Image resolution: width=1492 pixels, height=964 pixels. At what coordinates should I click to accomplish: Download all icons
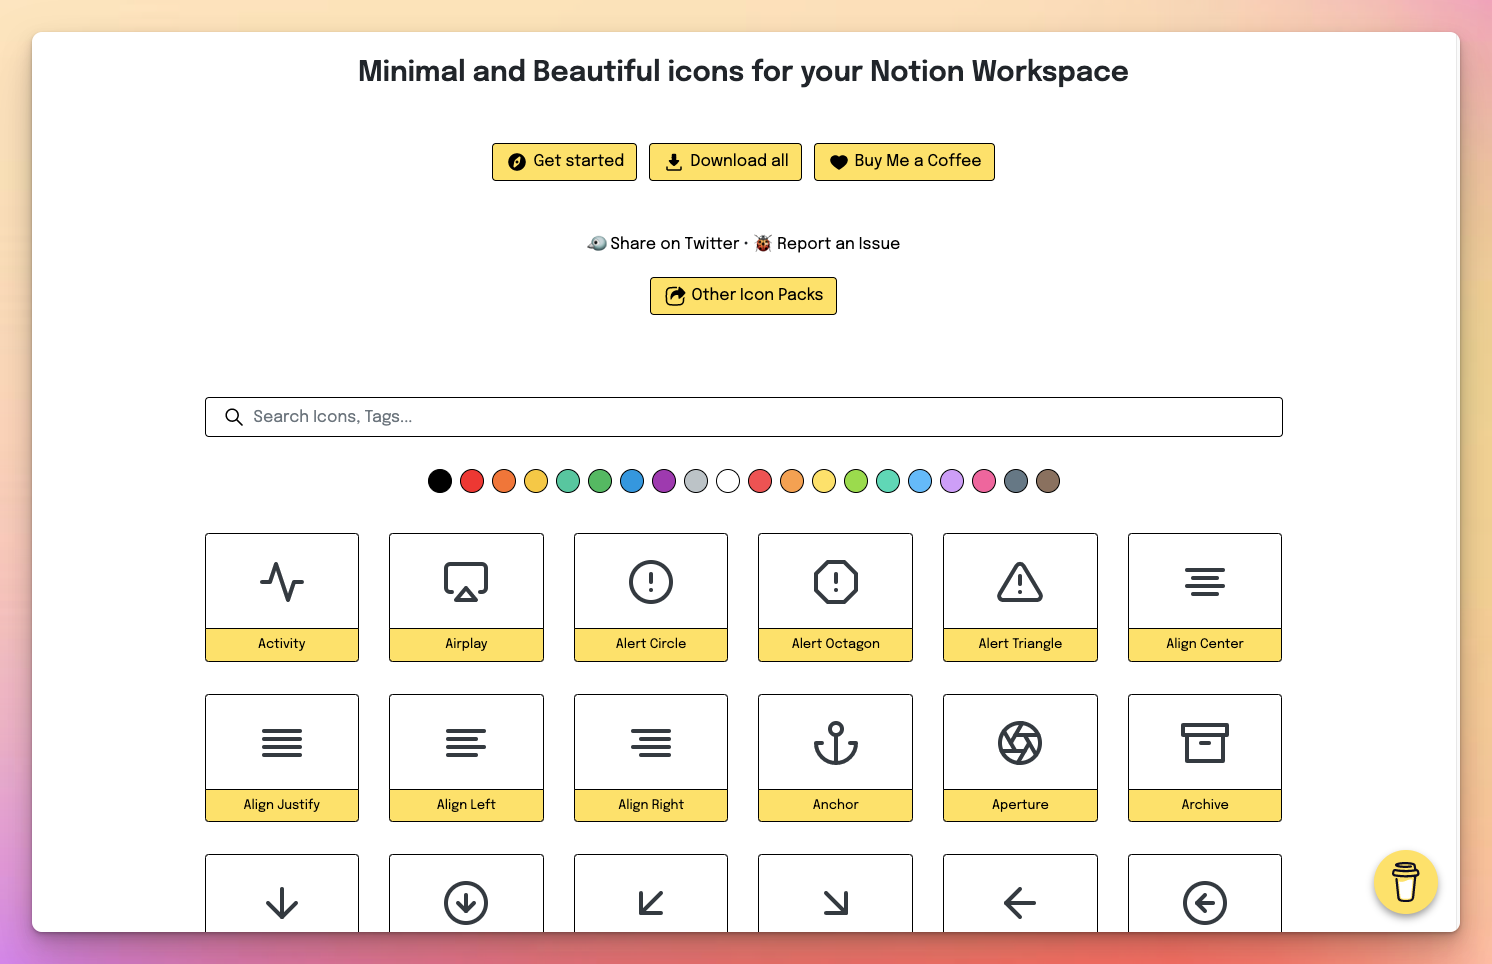(x=725, y=162)
